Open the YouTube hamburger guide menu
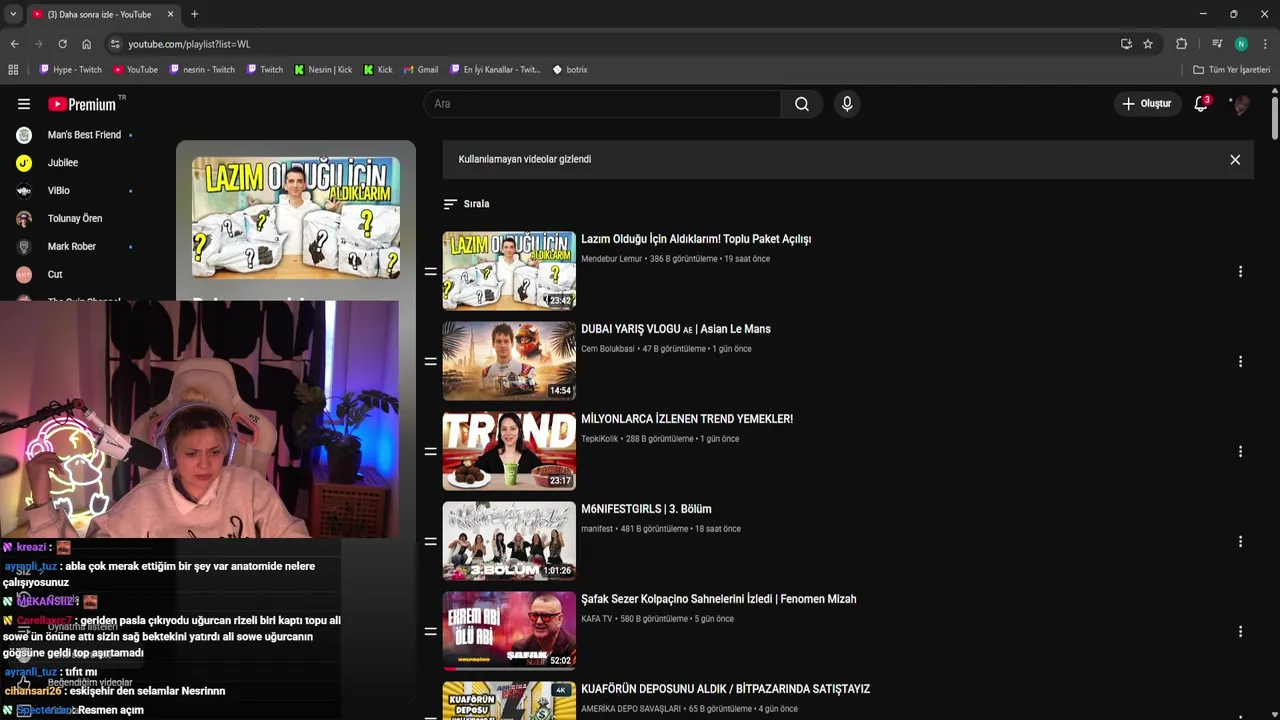Image resolution: width=1280 pixels, height=720 pixels. click(24, 104)
